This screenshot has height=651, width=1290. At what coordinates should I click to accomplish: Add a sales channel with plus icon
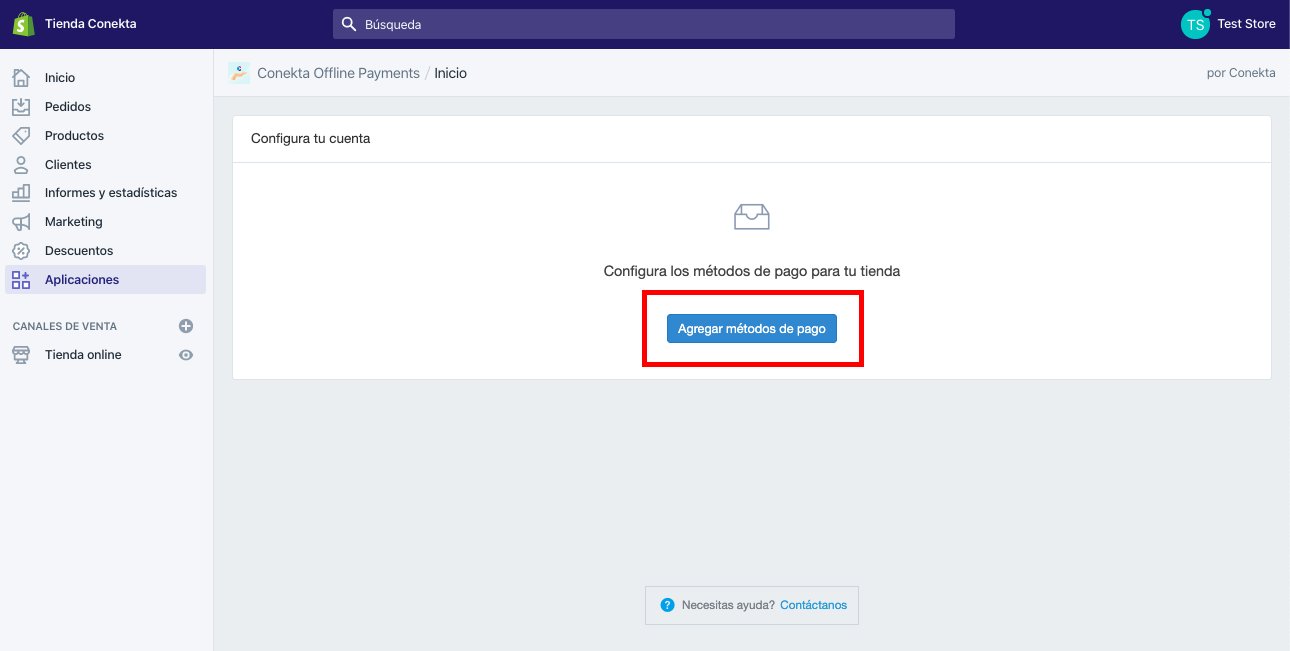pyautogui.click(x=186, y=326)
